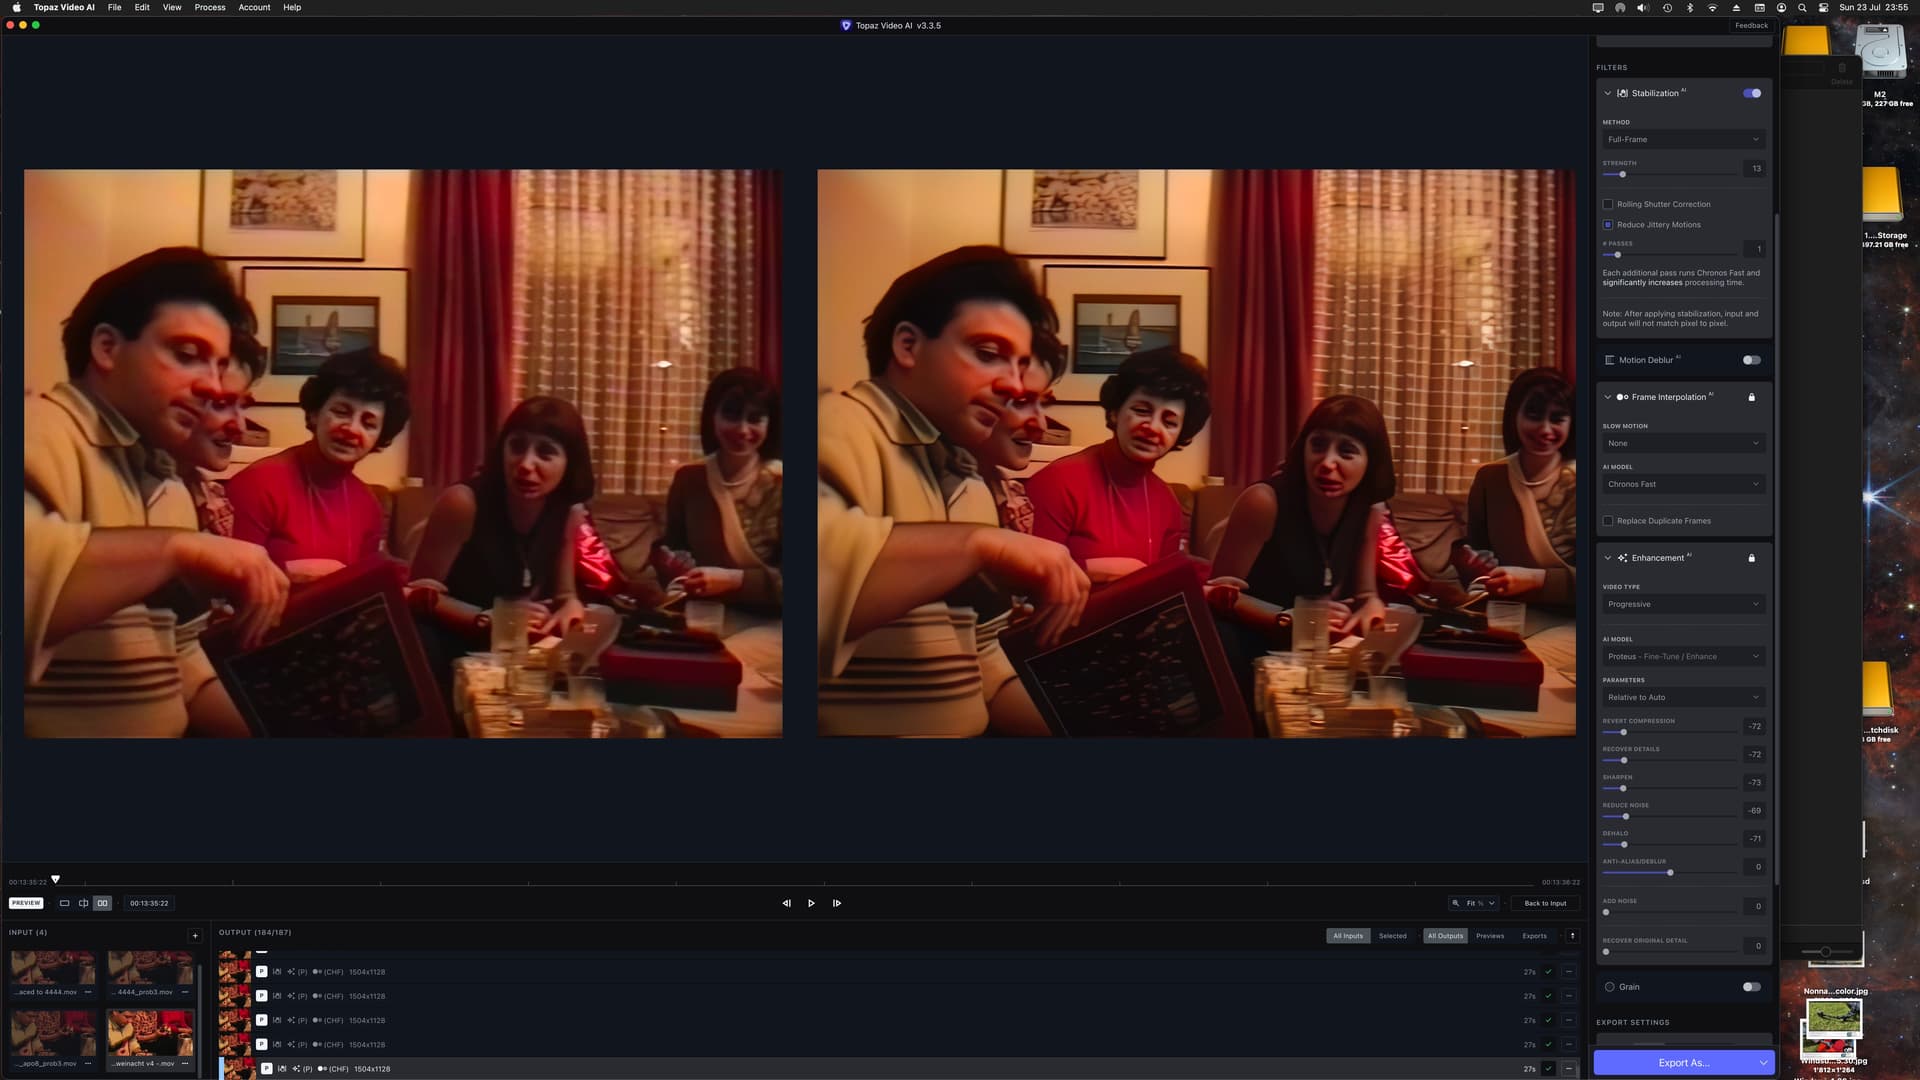Turn off the Stabilization toggle
This screenshot has height=1080, width=1920.
click(x=1752, y=93)
